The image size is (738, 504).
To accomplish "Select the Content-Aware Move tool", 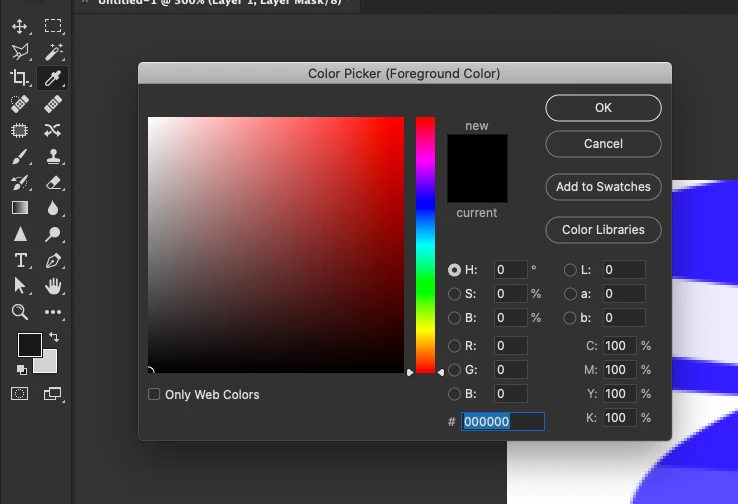I will click(52, 130).
